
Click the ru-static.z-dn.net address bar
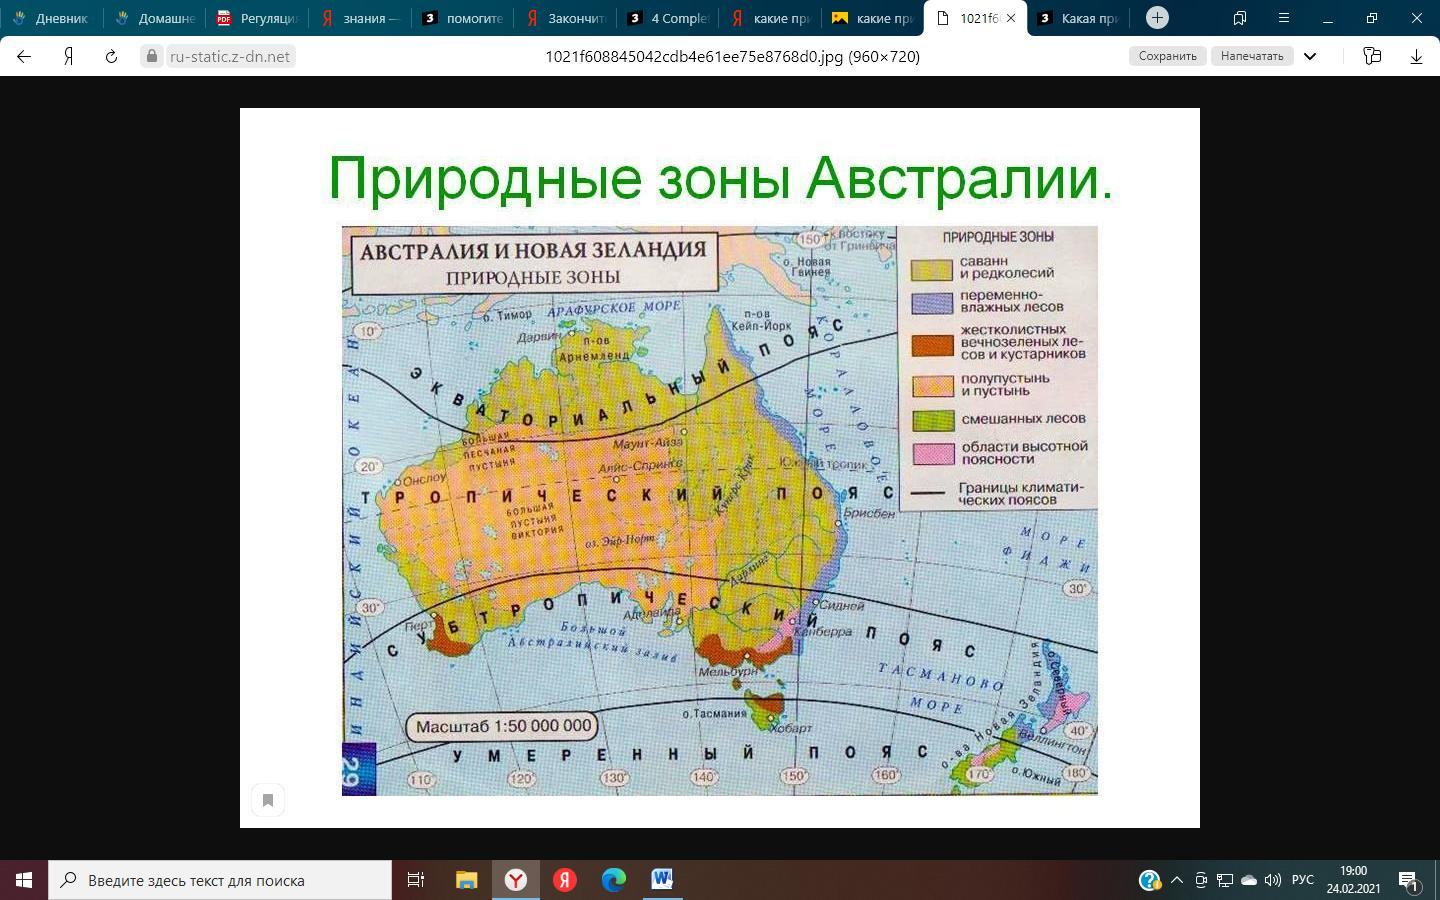[x=229, y=56]
